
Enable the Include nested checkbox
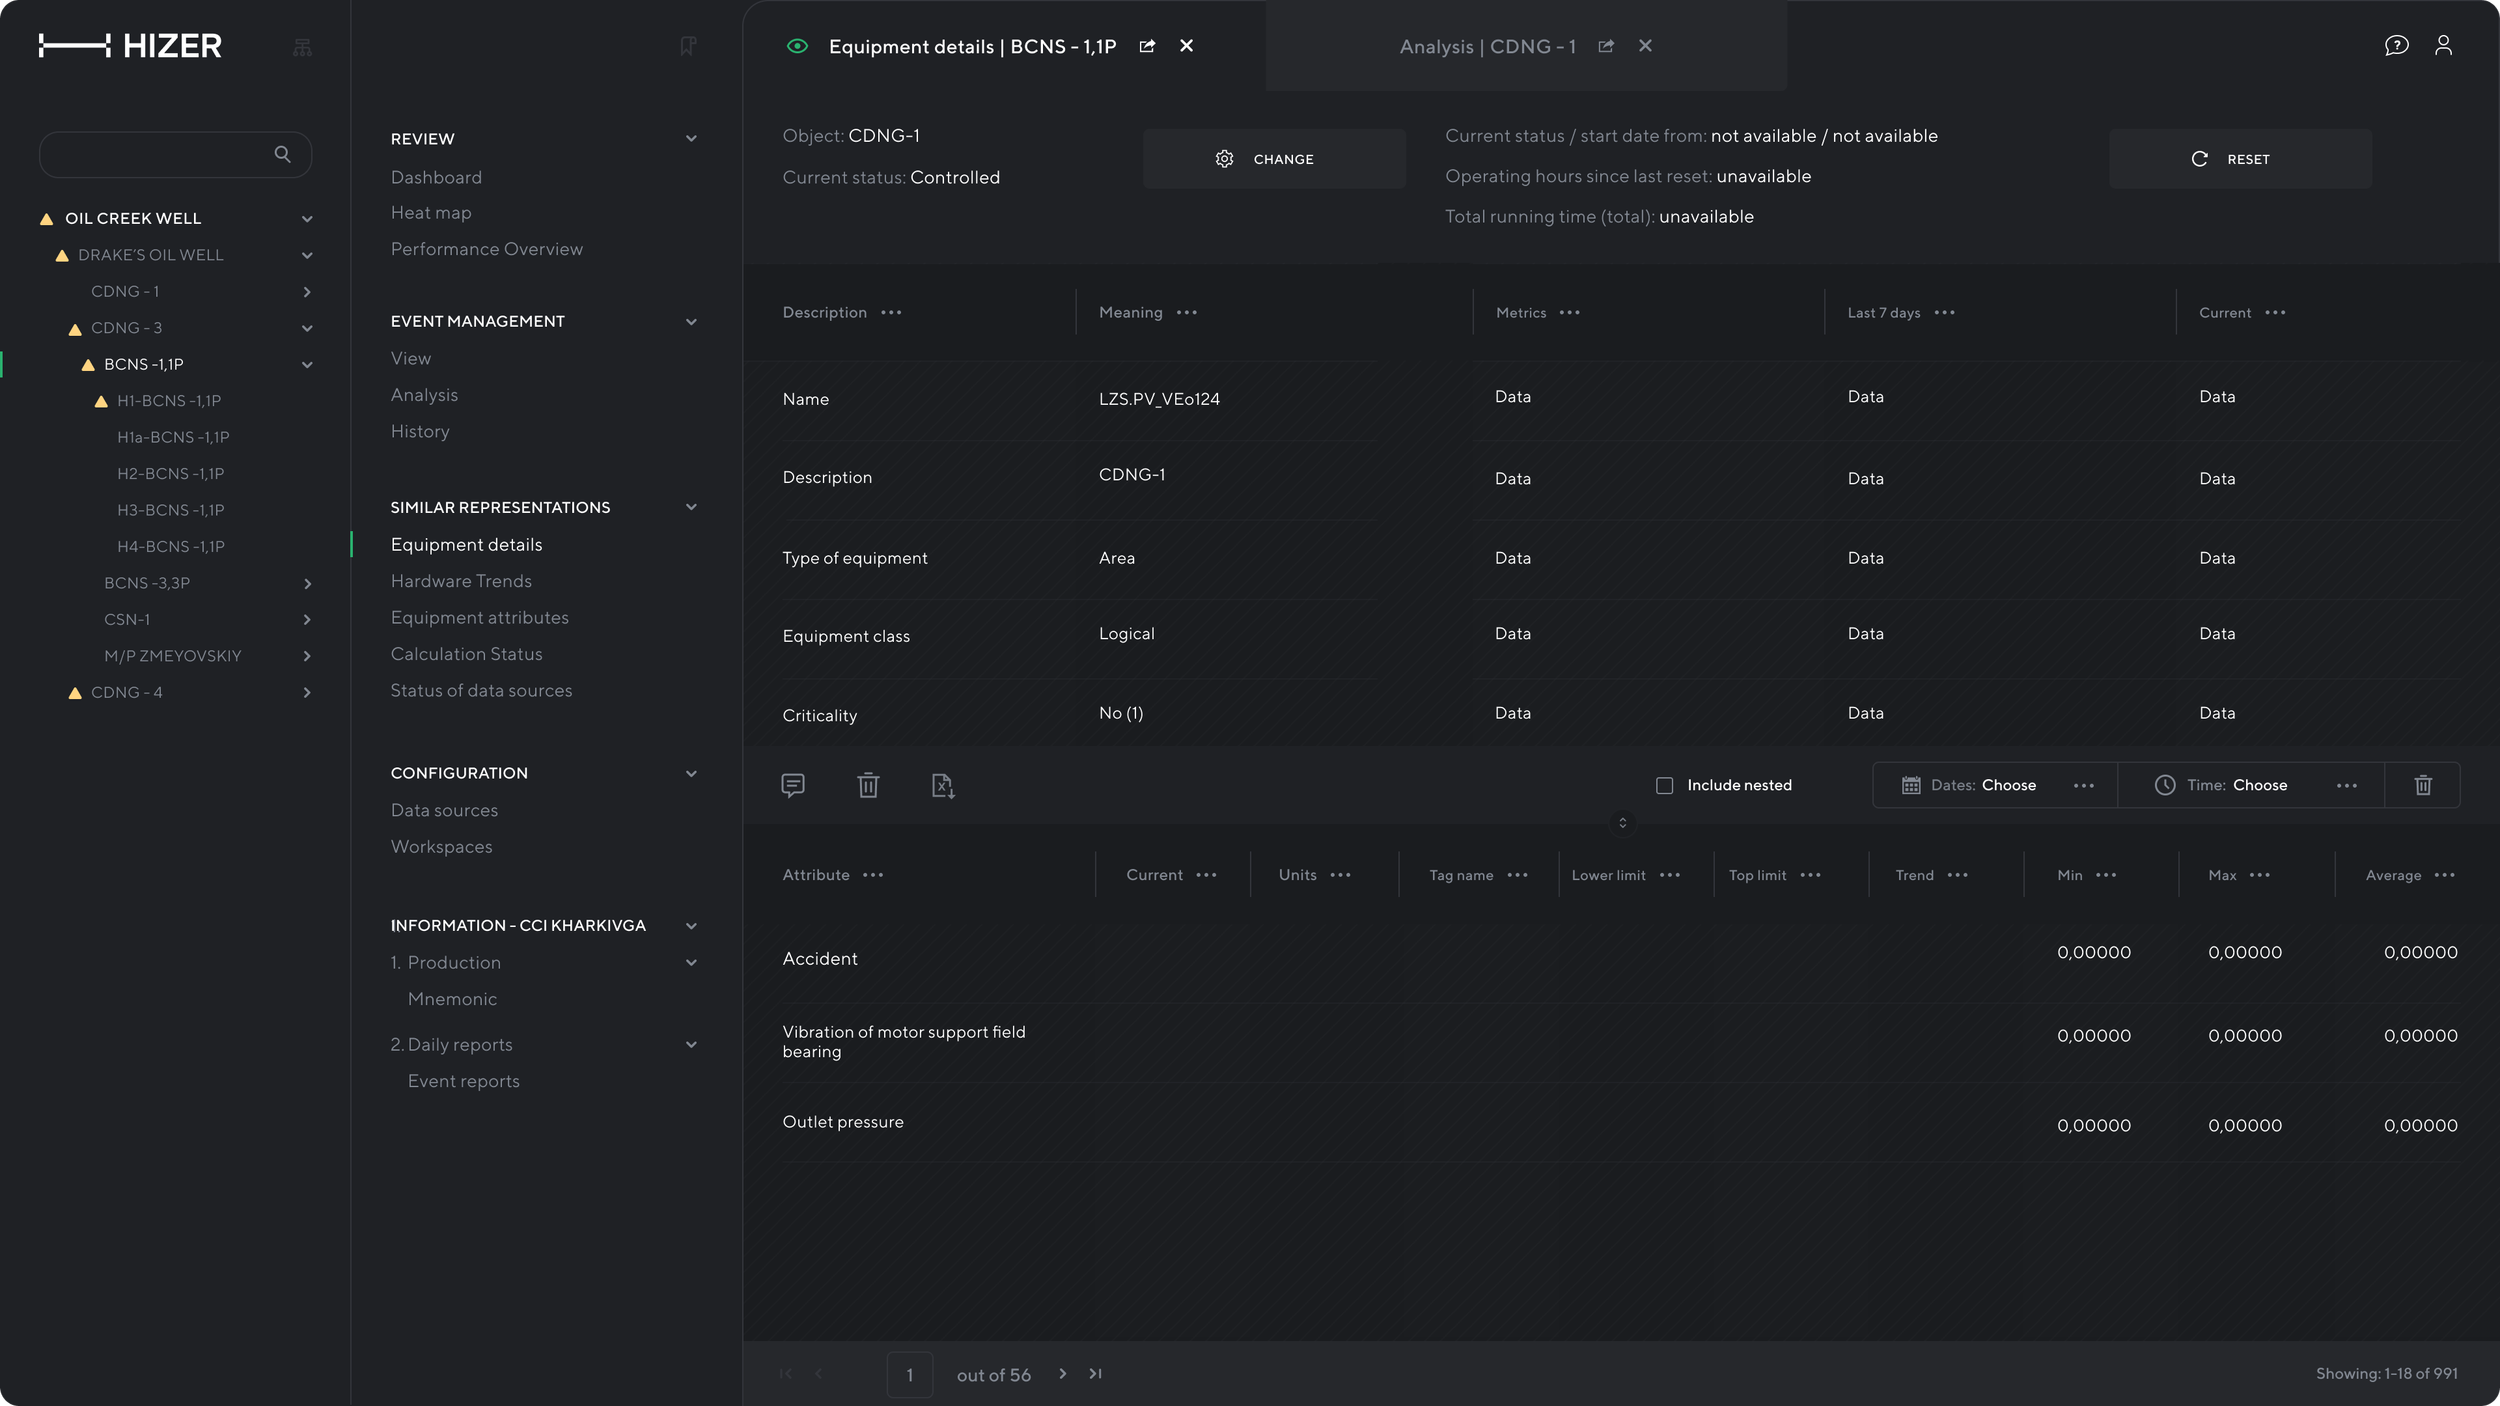coord(1664,785)
